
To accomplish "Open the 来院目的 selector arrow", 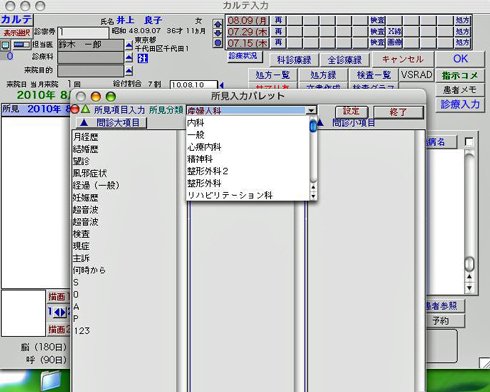I will click(x=129, y=71).
